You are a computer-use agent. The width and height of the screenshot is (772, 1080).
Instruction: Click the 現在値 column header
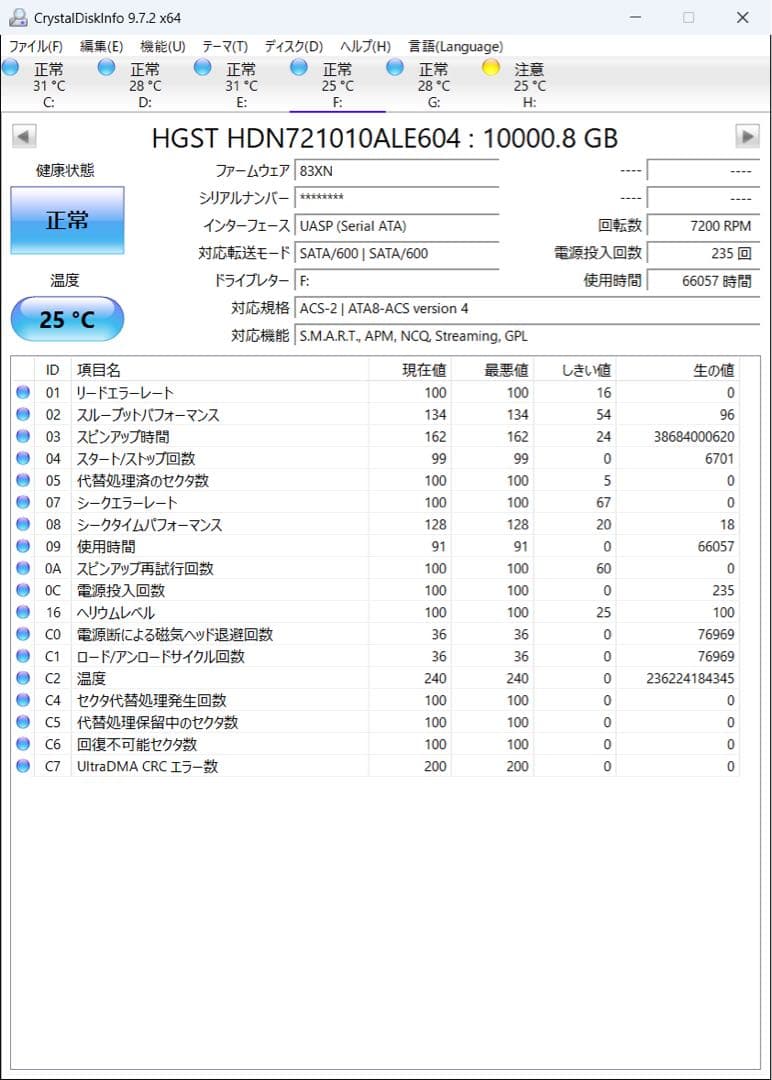pyautogui.click(x=410, y=370)
